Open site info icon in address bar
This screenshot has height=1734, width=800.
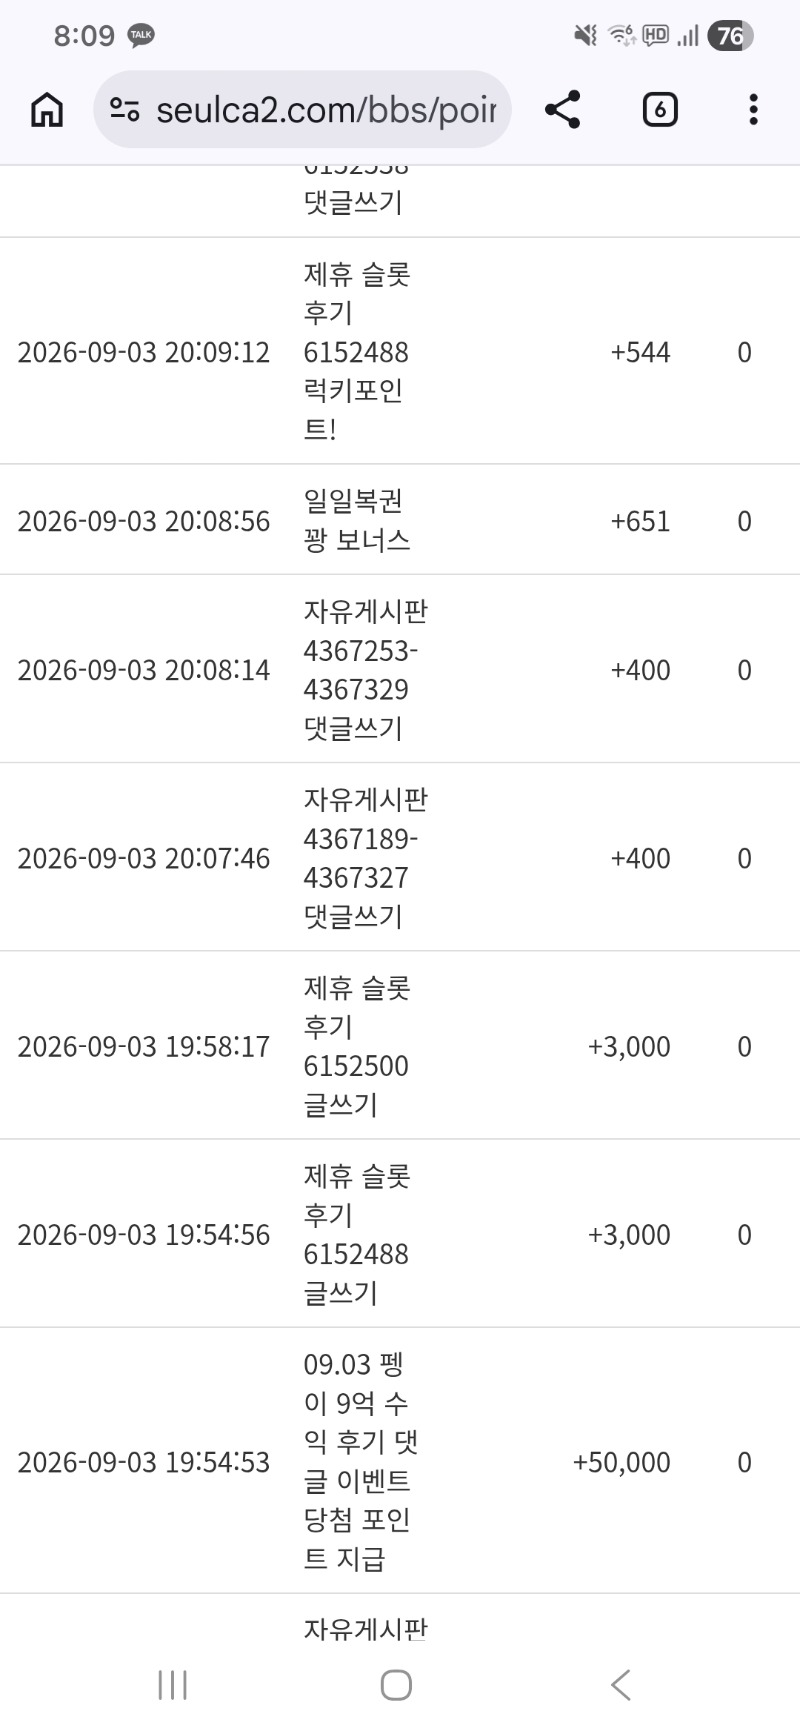125,110
